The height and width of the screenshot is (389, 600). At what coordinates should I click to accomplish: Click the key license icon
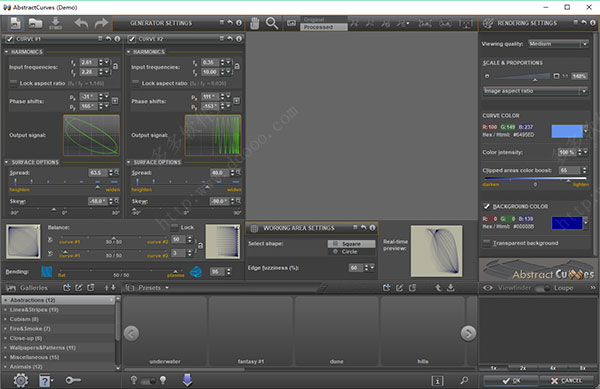pyautogui.click(x=73, y=380)
